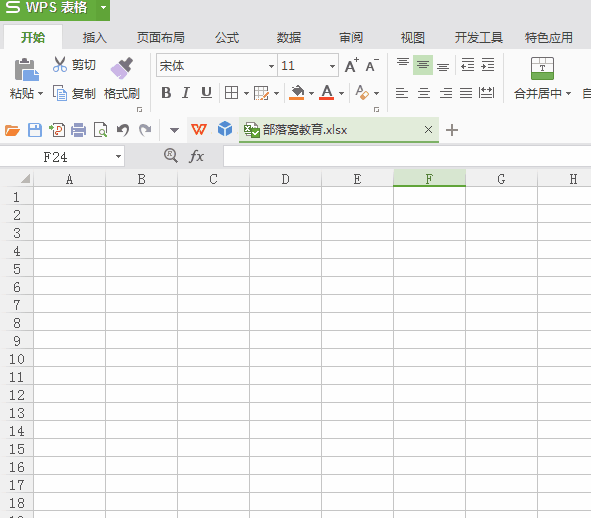Open the 公式 ribbon tab
Screen dimensions: 591x518
coord(227,37)
